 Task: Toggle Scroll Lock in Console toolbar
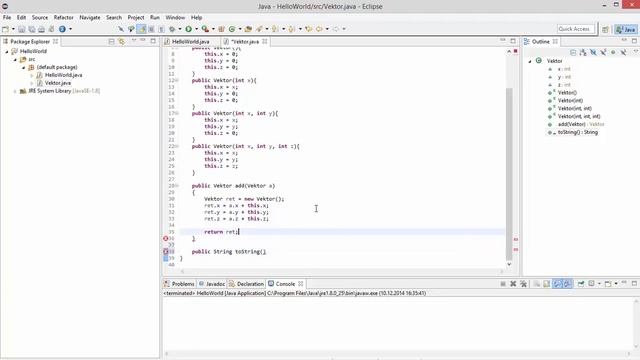pyautogui.click(x=547, y=284)
